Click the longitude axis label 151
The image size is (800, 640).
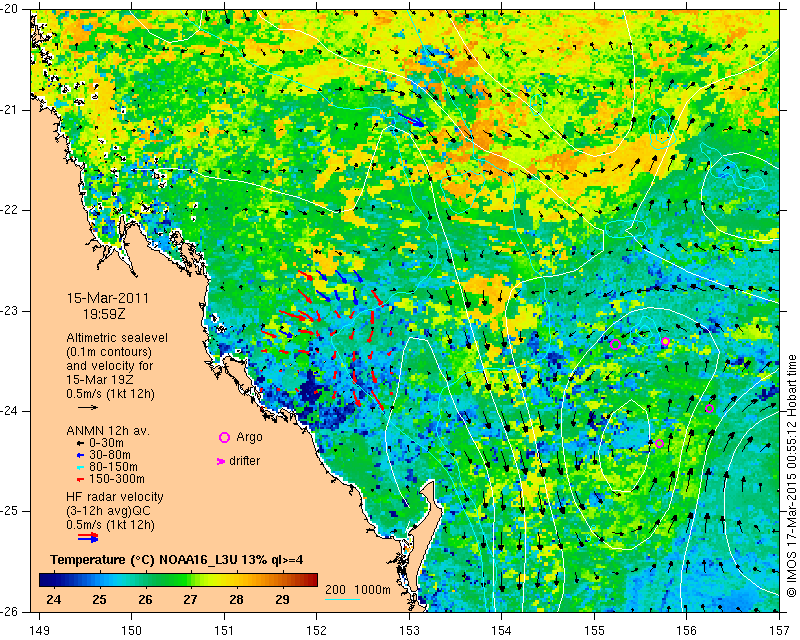click(224, 630)
